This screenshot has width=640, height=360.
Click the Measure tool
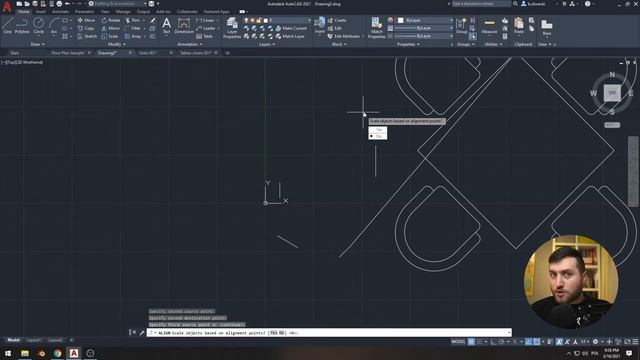click(489, 25)
